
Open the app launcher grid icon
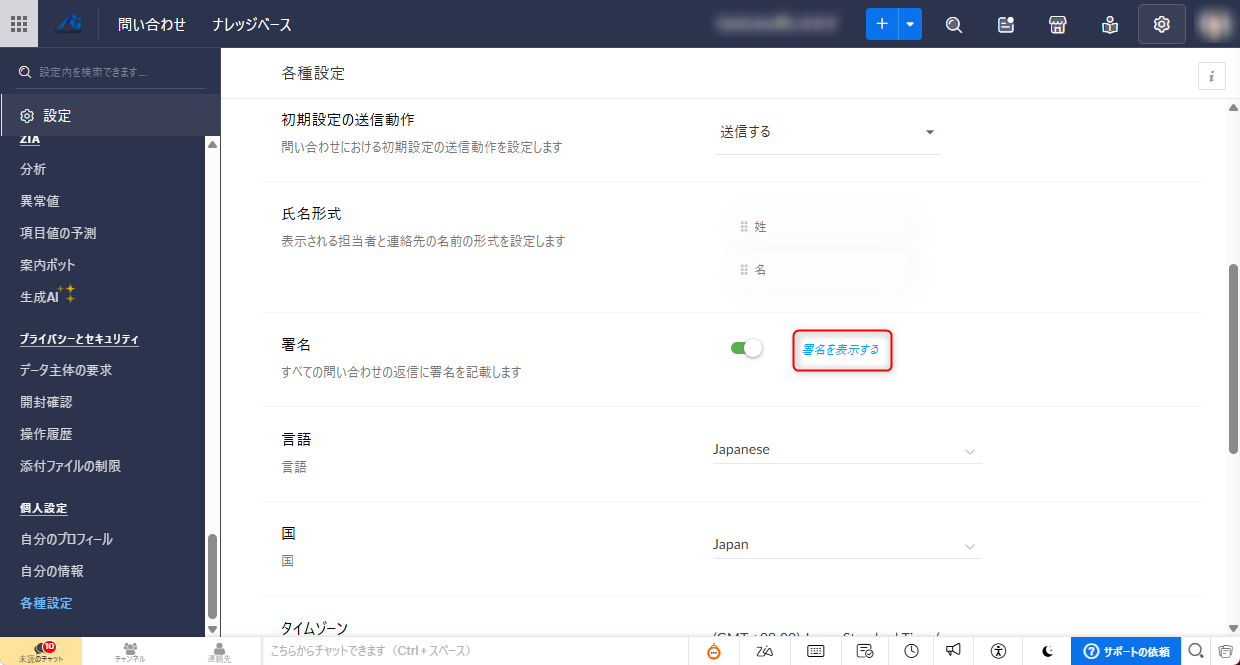[x=19, y=24]
